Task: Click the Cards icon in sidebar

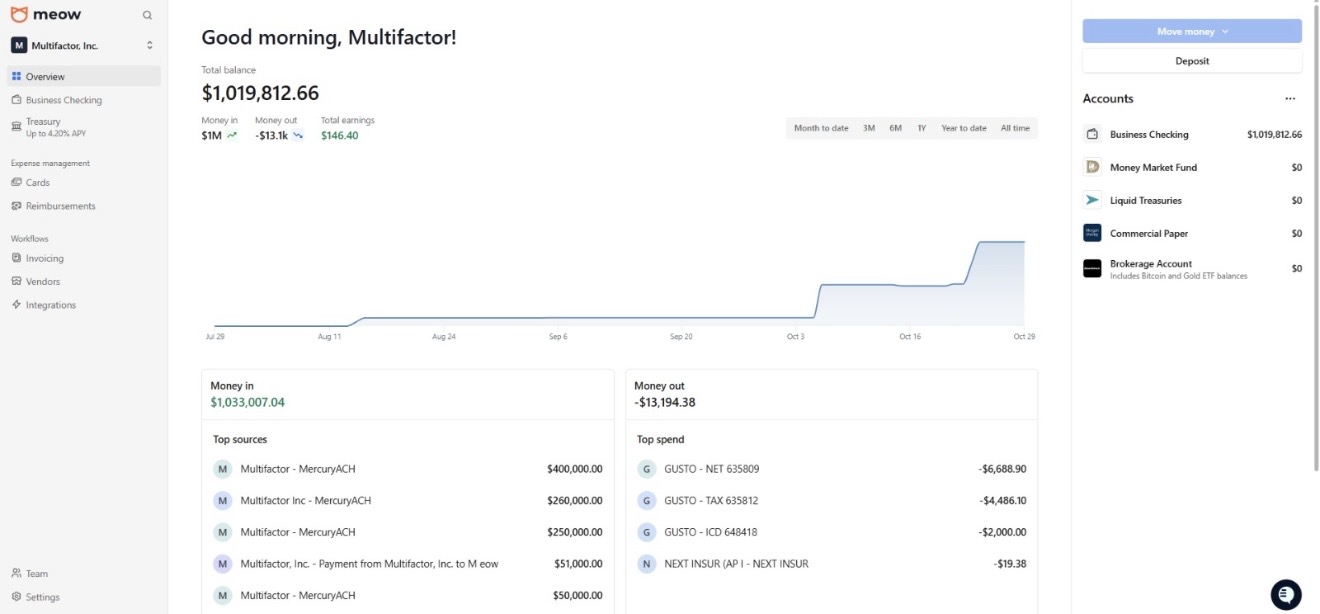Action: (x=16, y=183)
